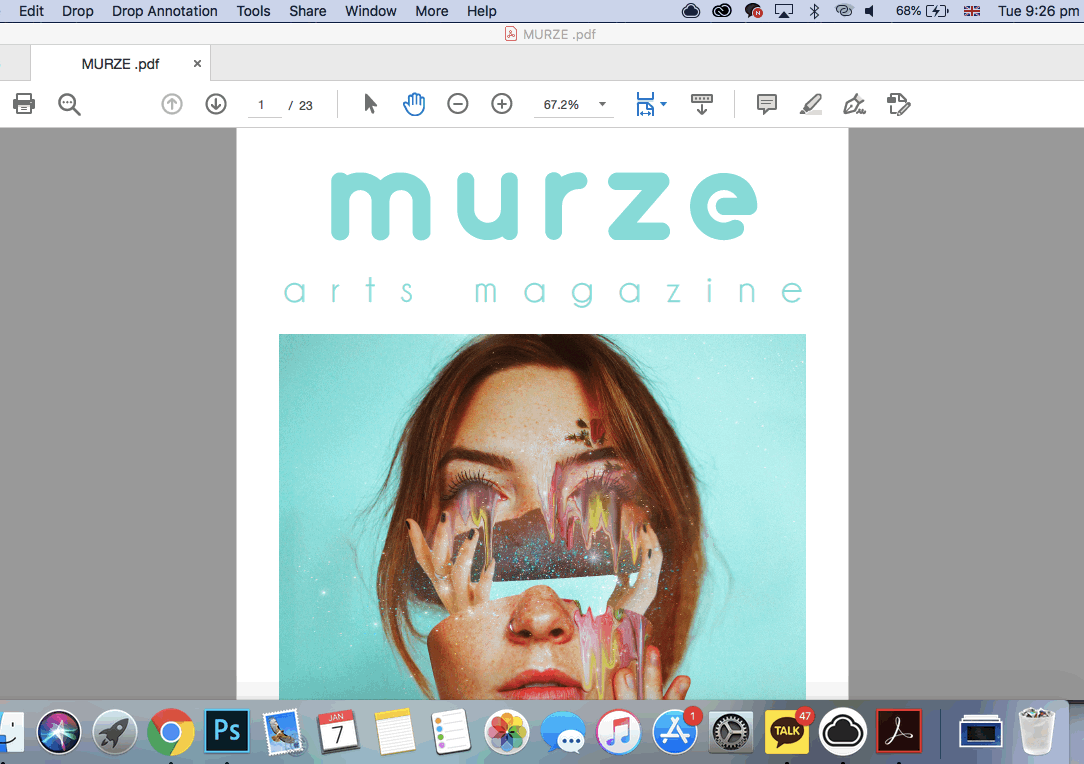Viewport: 1084px width, 764px height.
Task: Open the sign document pen tool
Action: coord(854,104)
